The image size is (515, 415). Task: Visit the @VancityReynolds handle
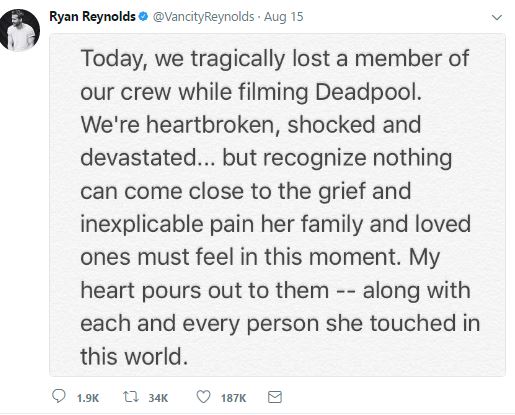(203, 17)
